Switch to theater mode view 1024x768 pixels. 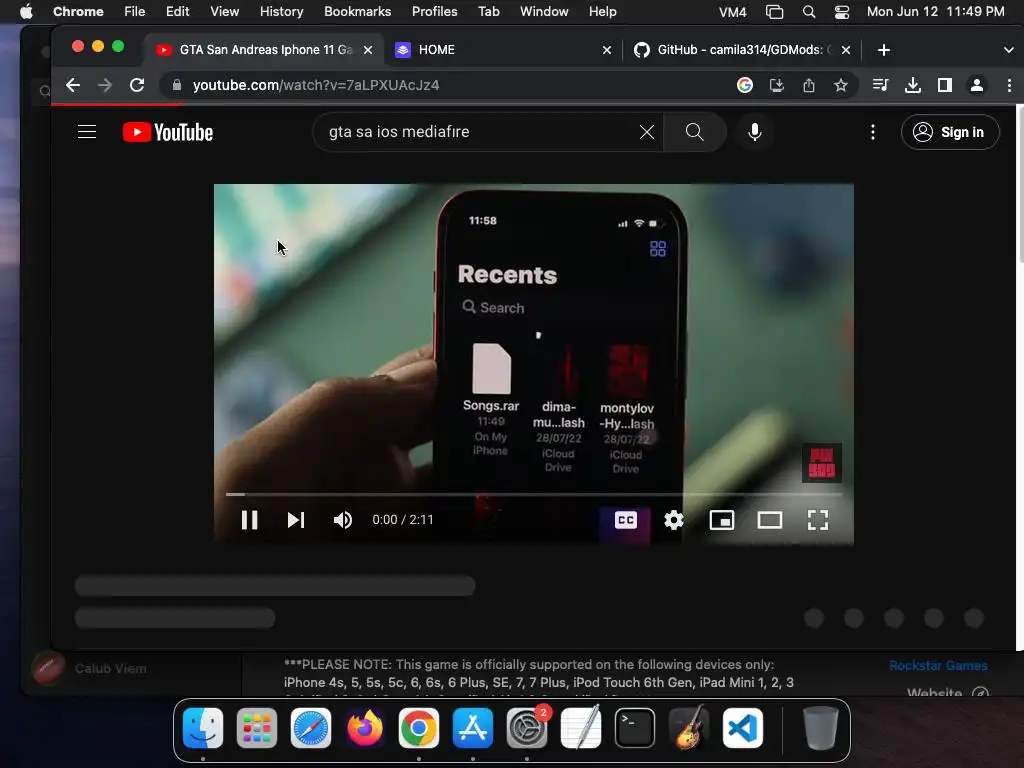coord(770,520)
